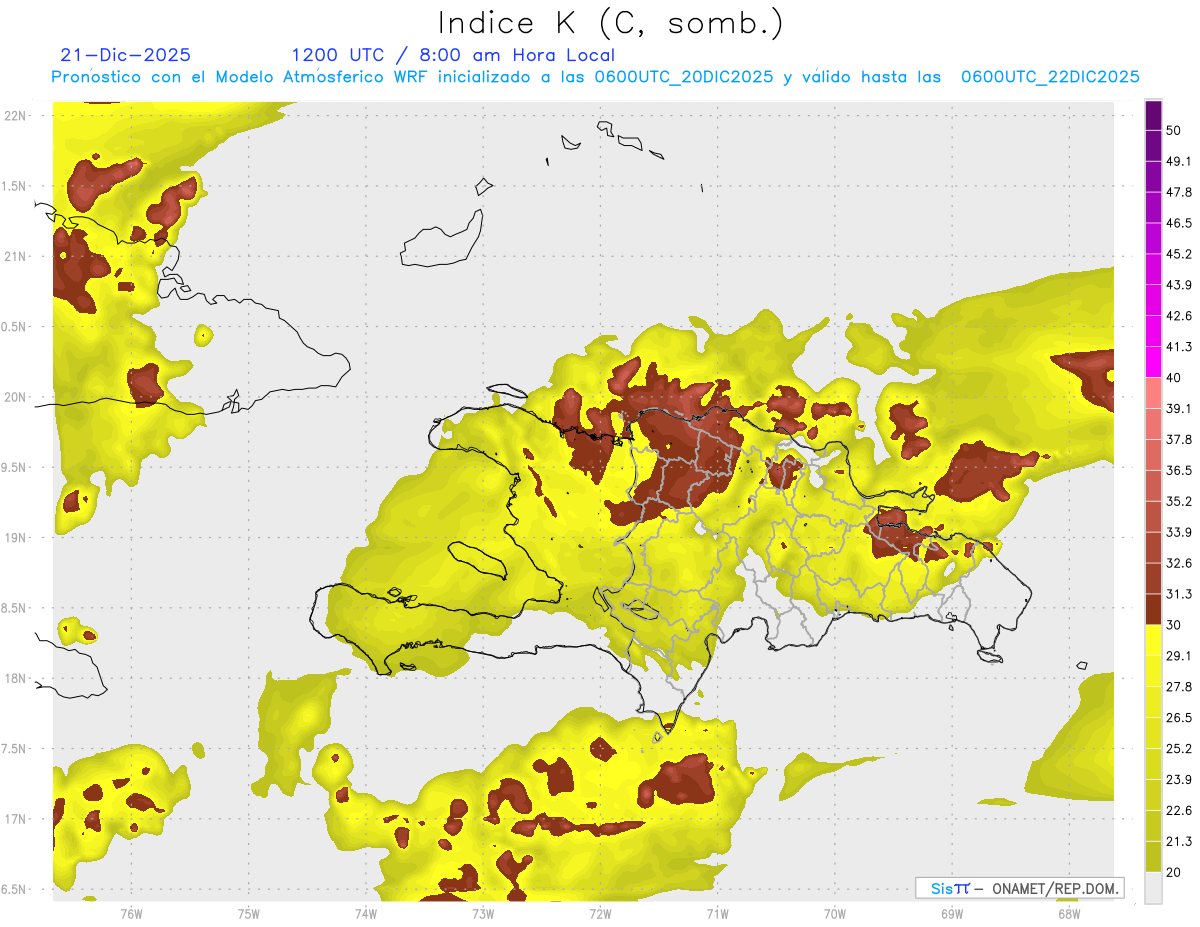Screen dimensions: 1200x927
Task: Click the "50" color scale label
Action: (x=1174, y=130)
